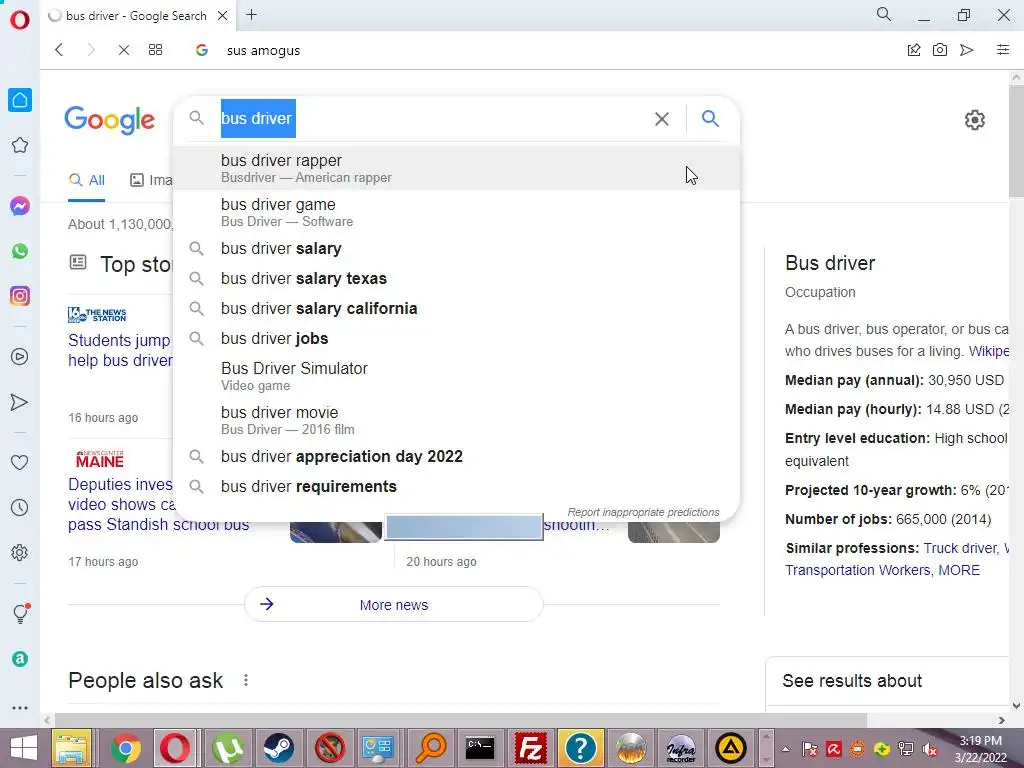Open the Opera main menu logo
The width and height of the screenshot is (1024, 768).
click(x=20, y=19)
